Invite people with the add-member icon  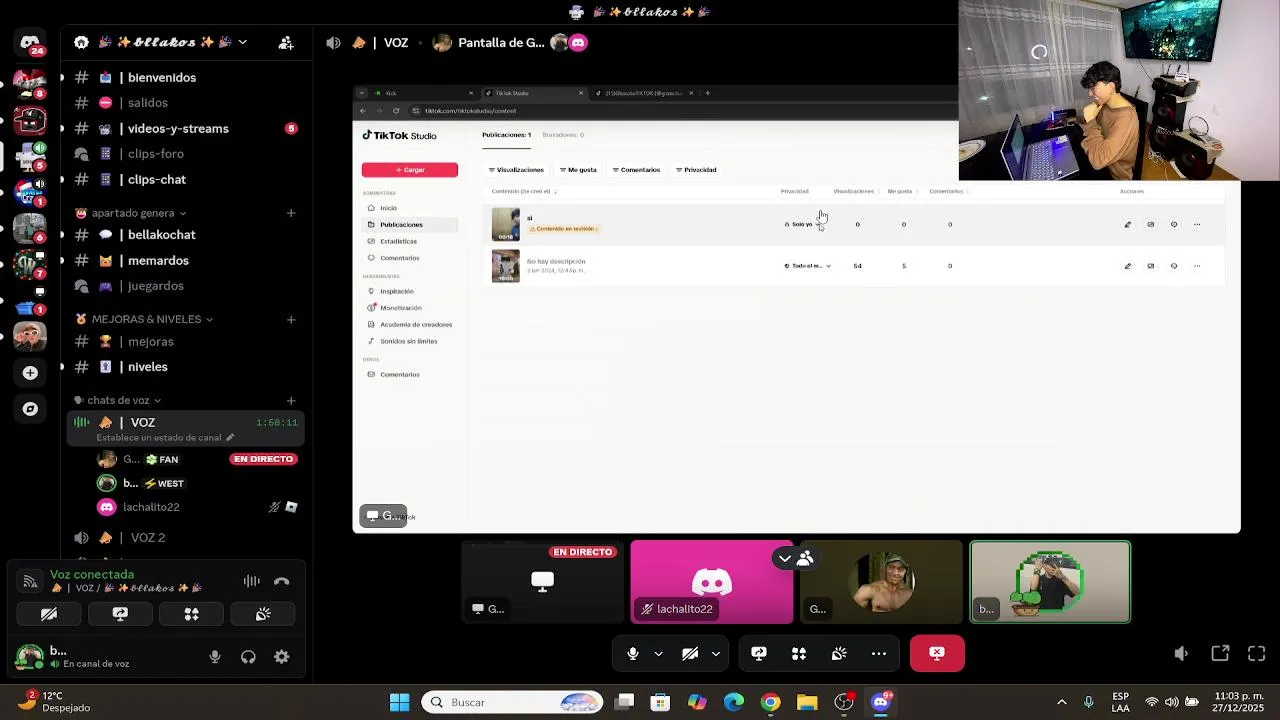[x=286, y=43]
